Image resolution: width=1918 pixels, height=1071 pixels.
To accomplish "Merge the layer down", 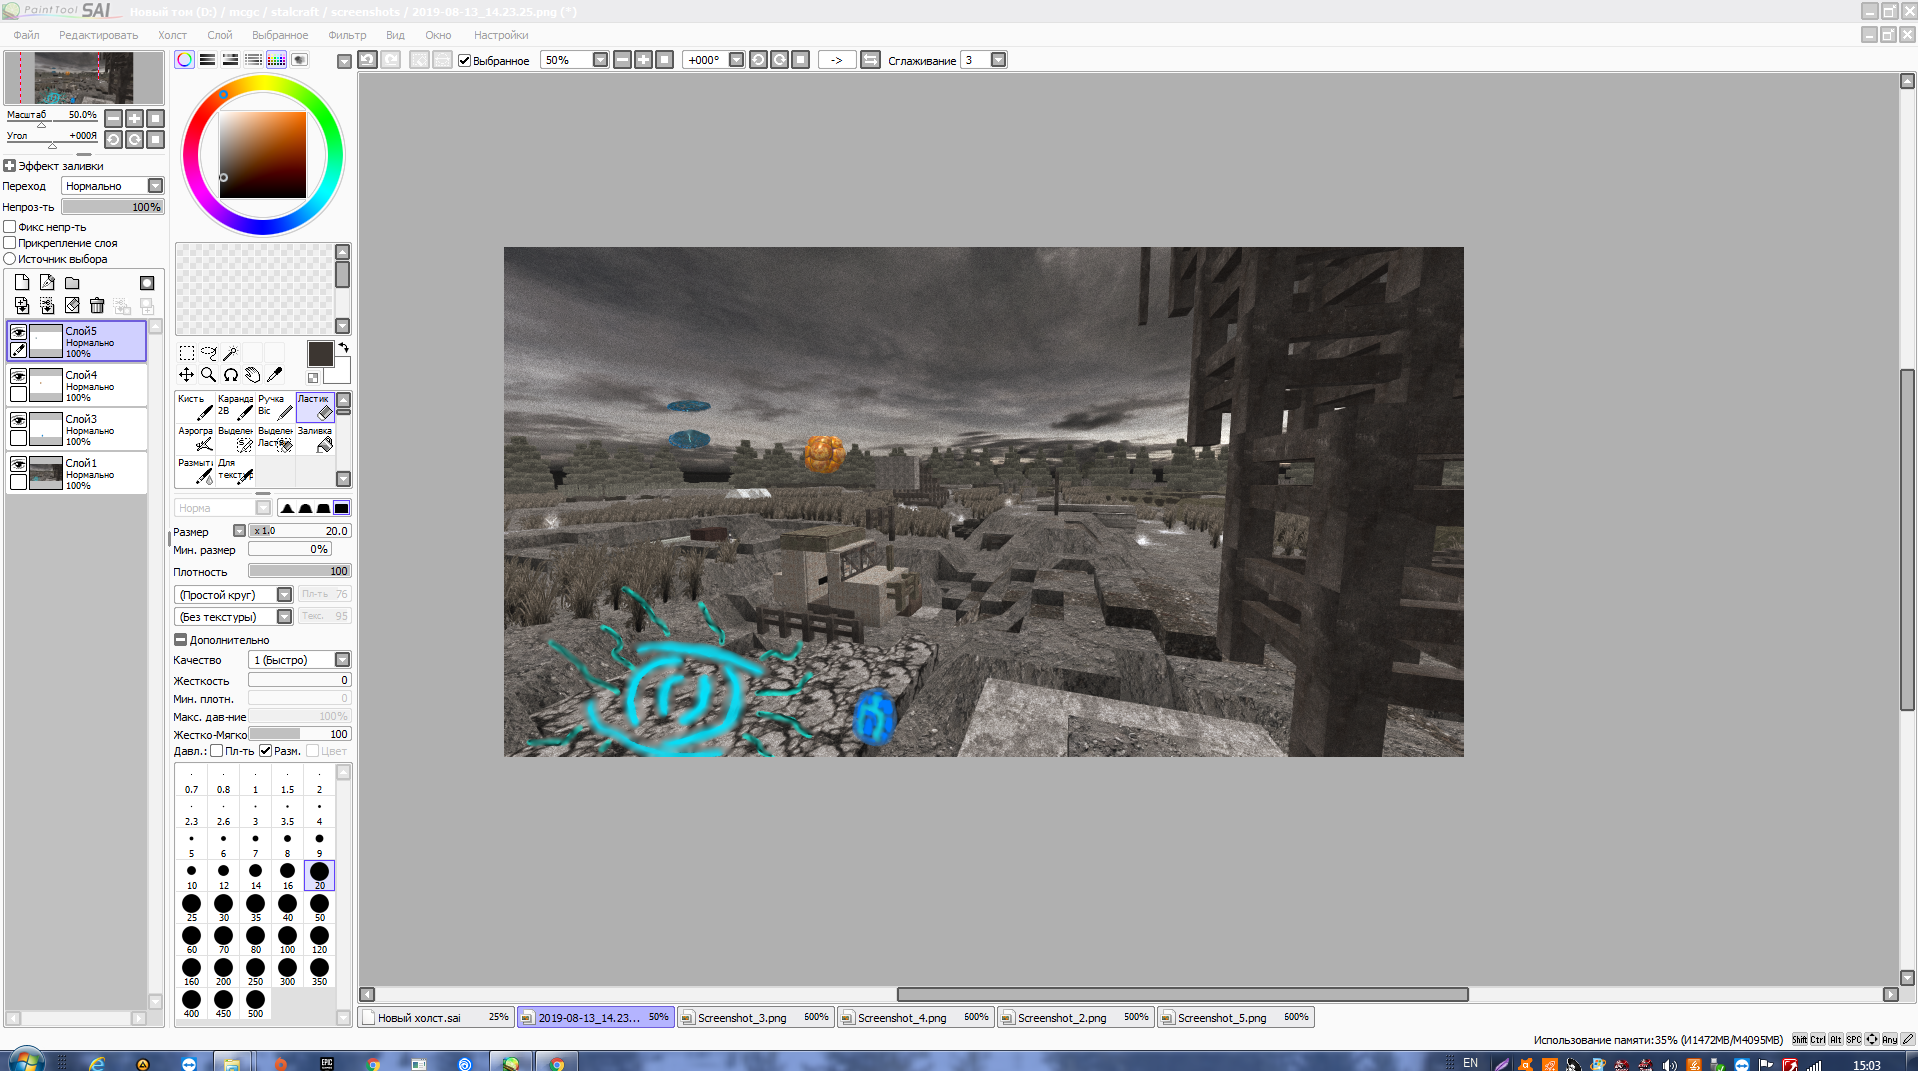I will pos(22,306).
